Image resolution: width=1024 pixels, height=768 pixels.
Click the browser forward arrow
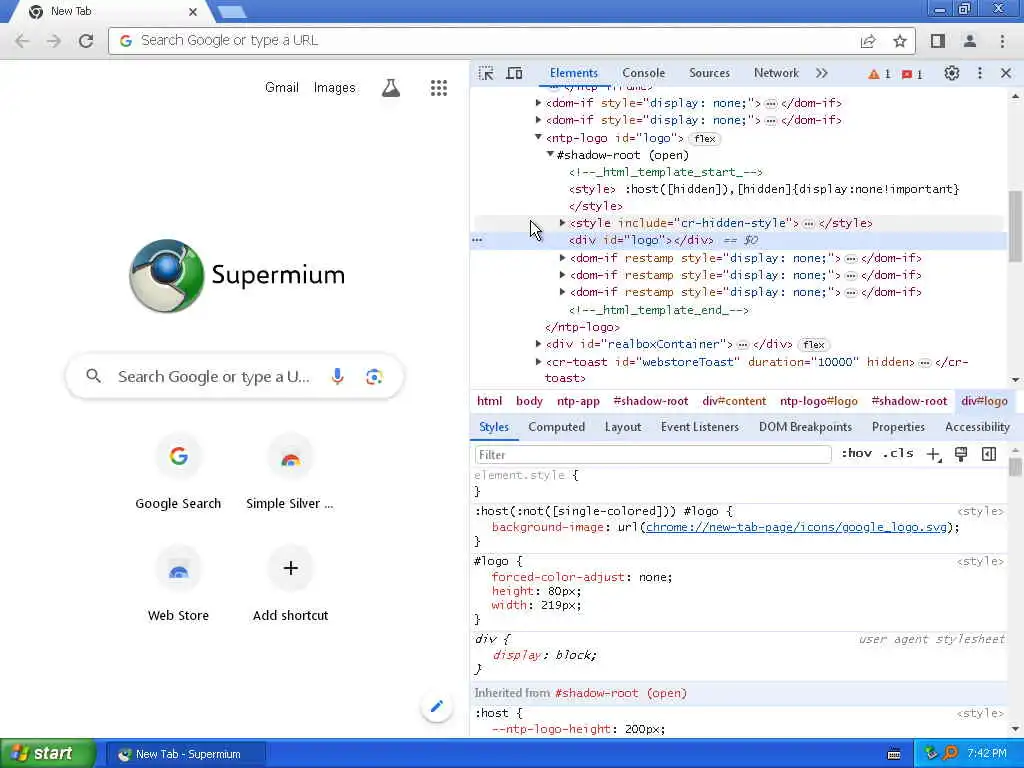(54, 41)
